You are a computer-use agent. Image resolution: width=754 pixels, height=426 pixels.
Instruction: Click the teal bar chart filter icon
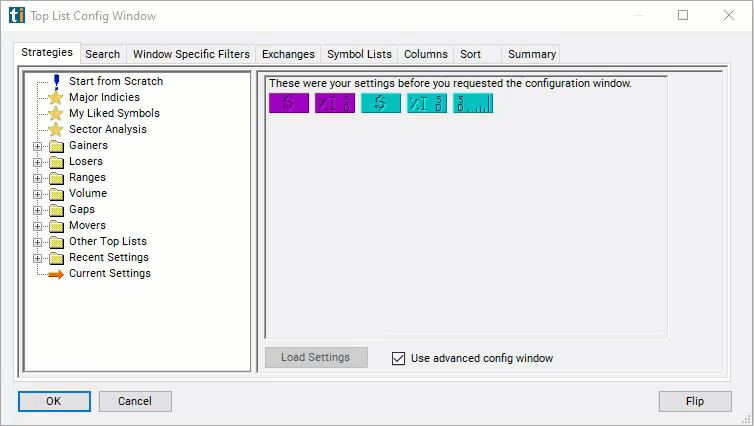(x=473, y=103)
